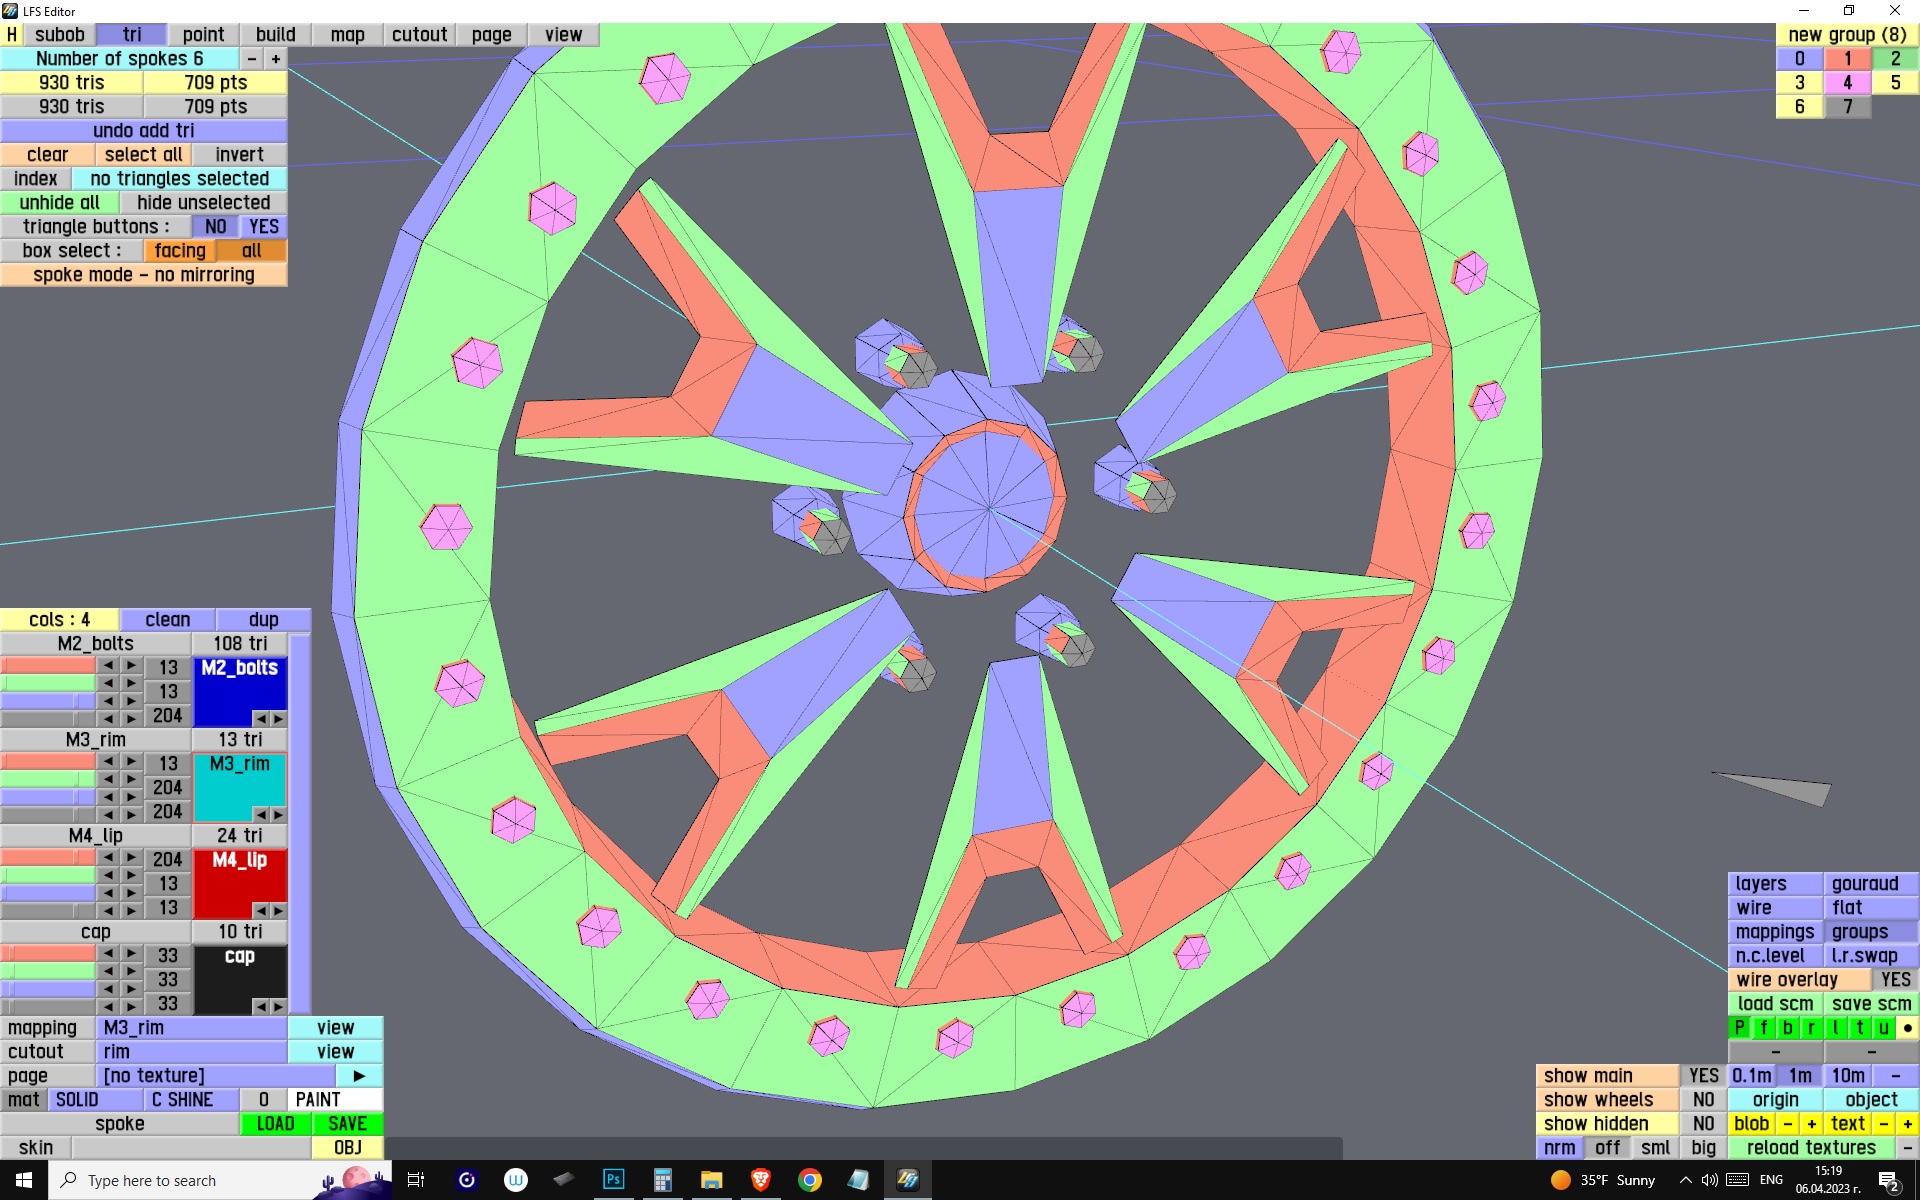
Task: Open the rim cutout selector
Action: pos(191,1052)
